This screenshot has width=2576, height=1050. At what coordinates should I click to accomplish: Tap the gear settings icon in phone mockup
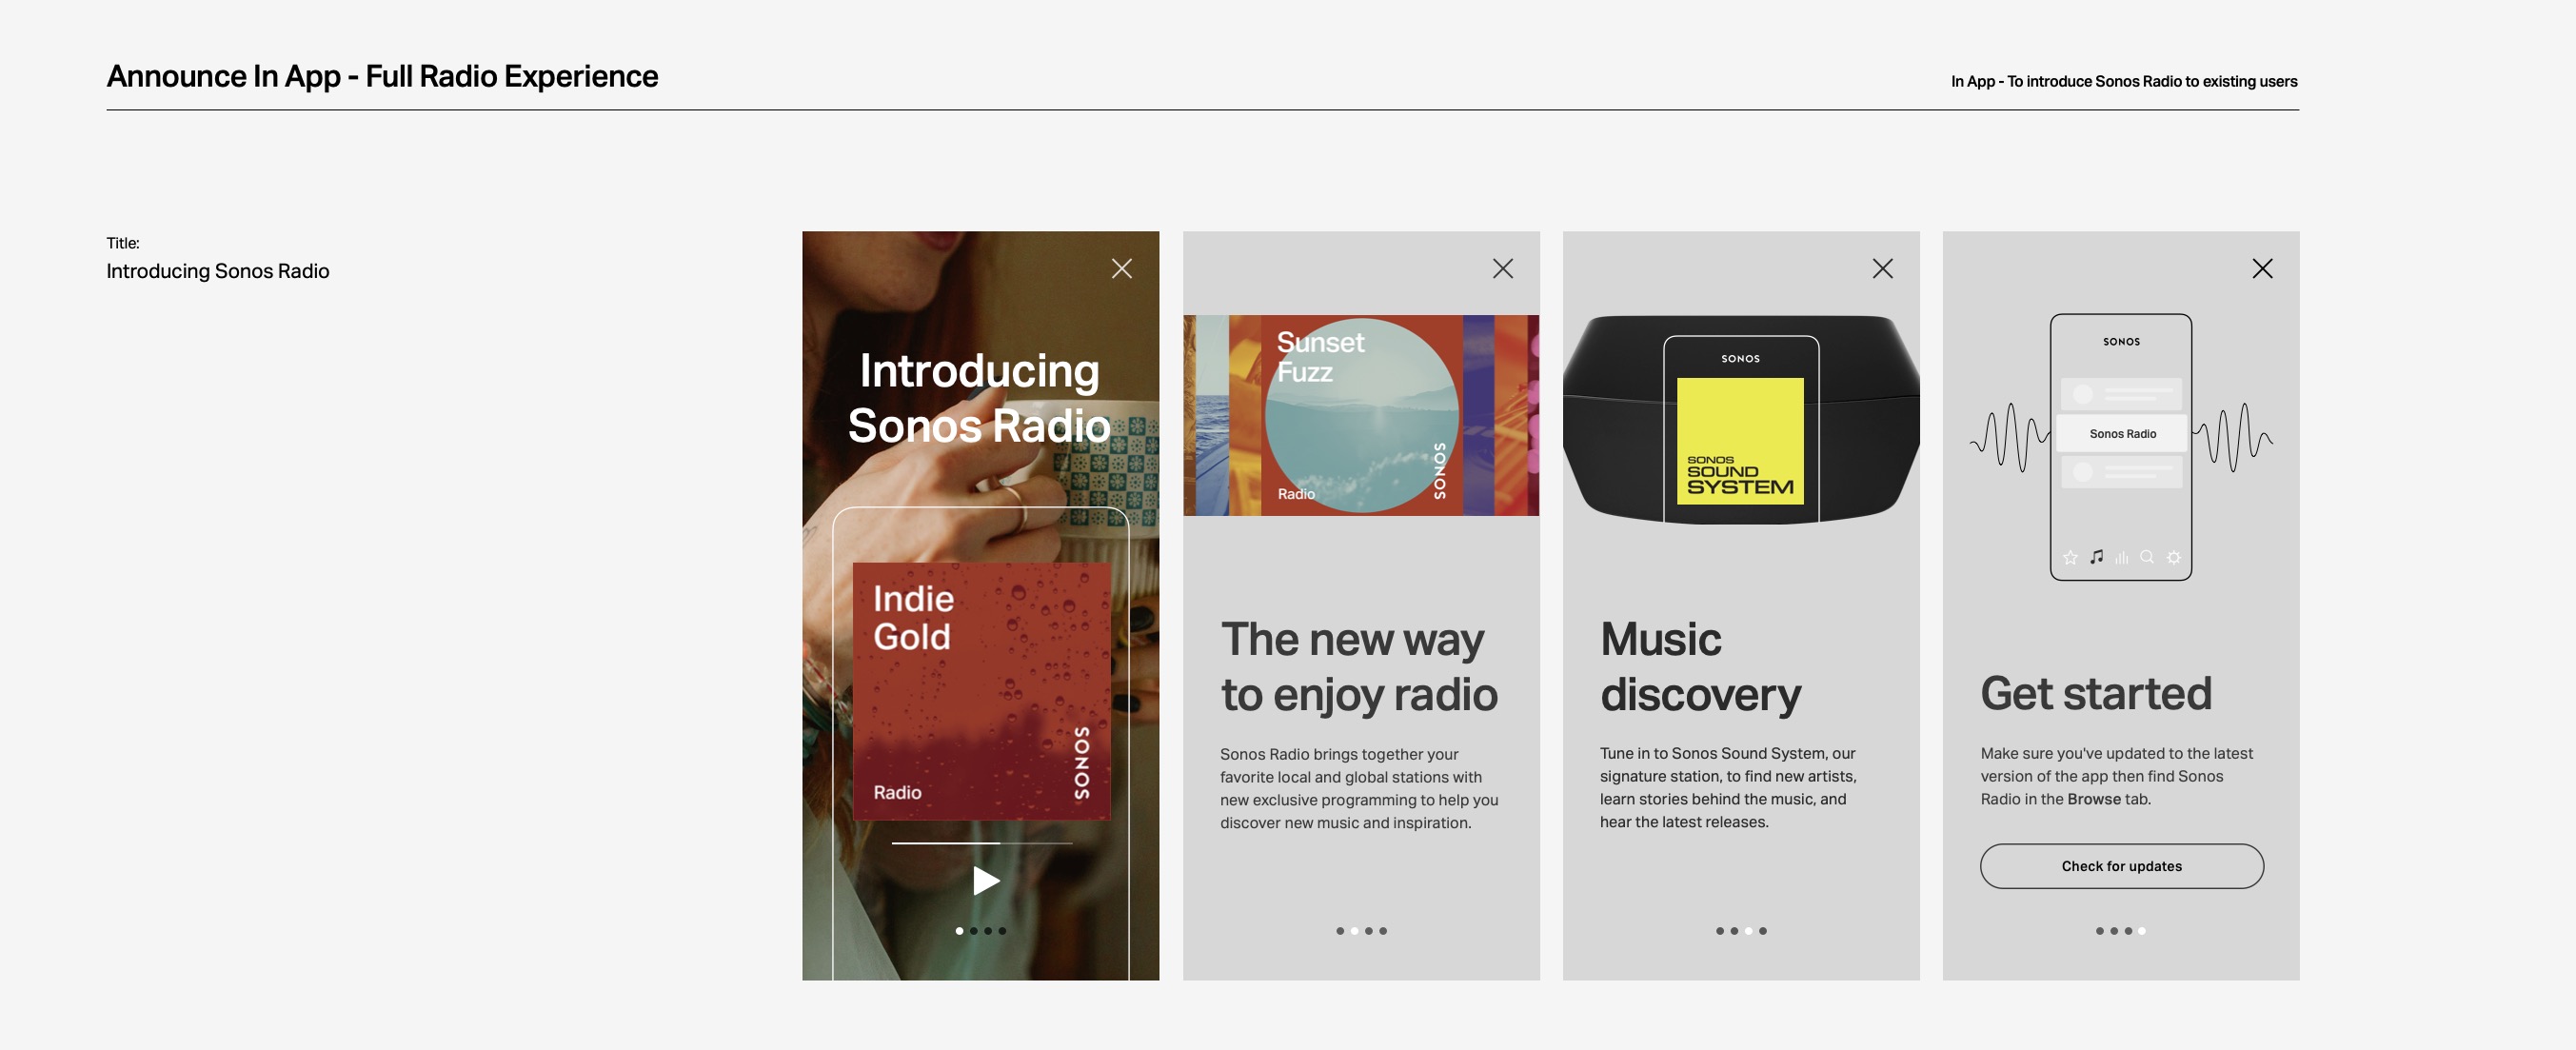coord(2173,557)
